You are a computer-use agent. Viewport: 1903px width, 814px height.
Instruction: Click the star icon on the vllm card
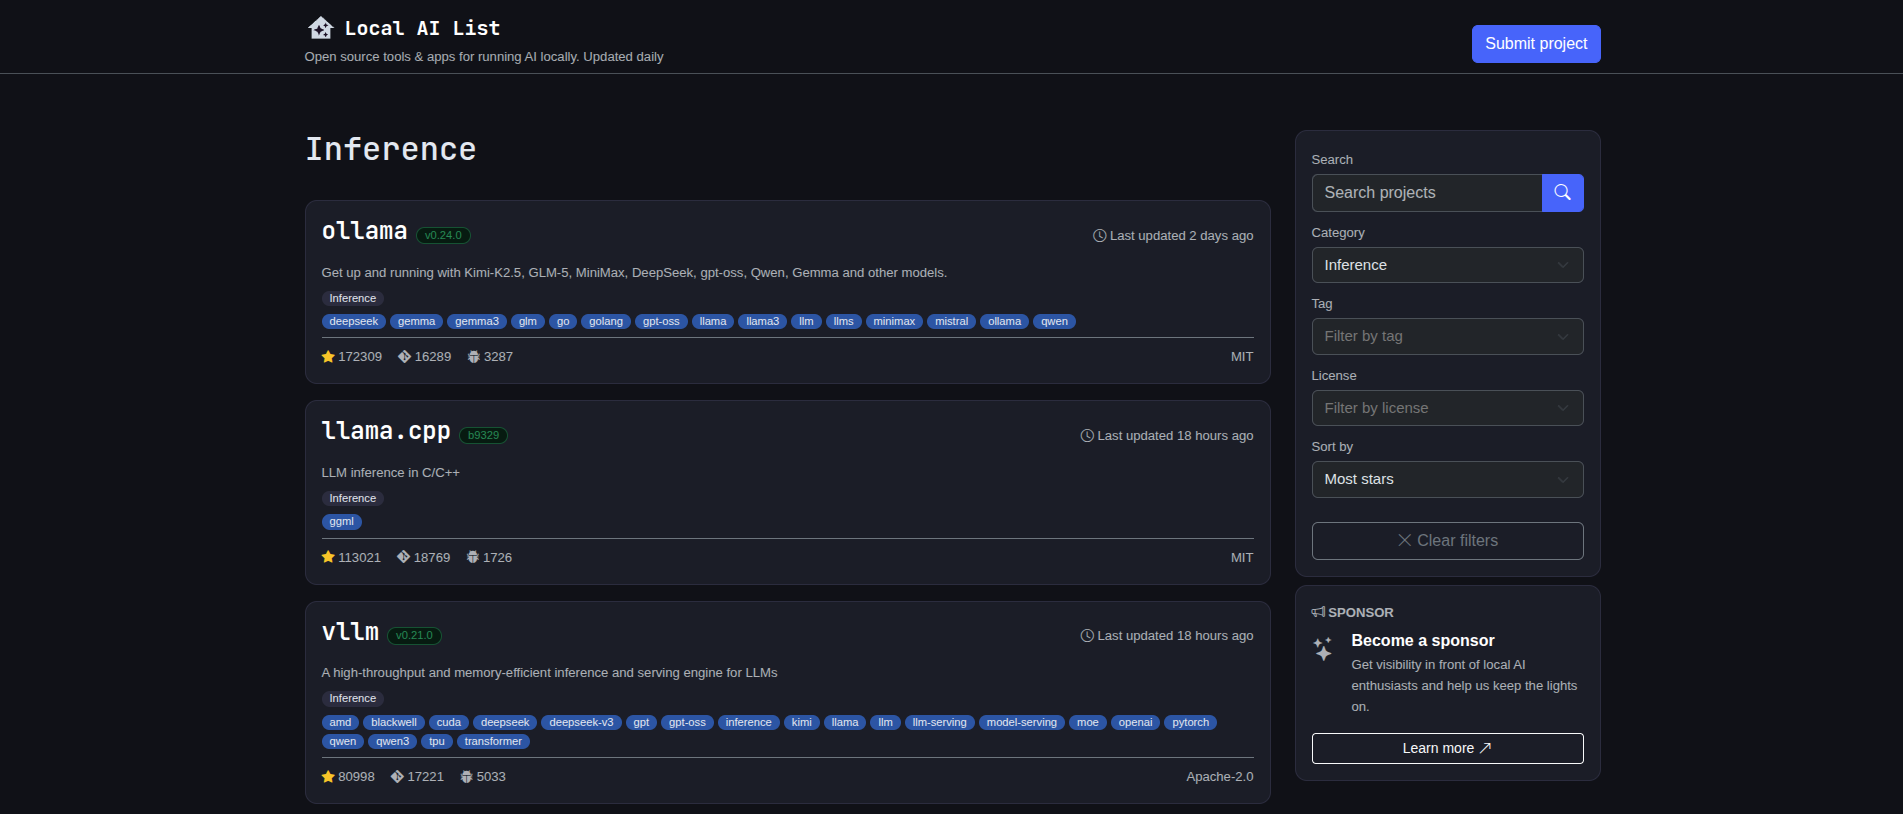(x=328, y=777)
